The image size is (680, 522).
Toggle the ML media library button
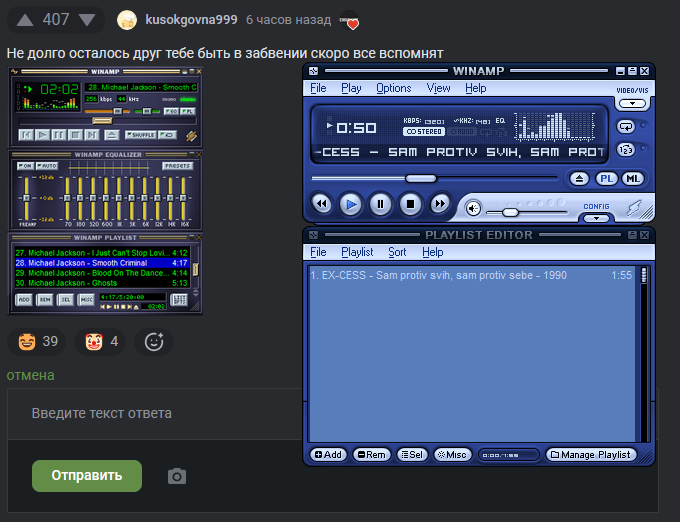click(633, 179)
